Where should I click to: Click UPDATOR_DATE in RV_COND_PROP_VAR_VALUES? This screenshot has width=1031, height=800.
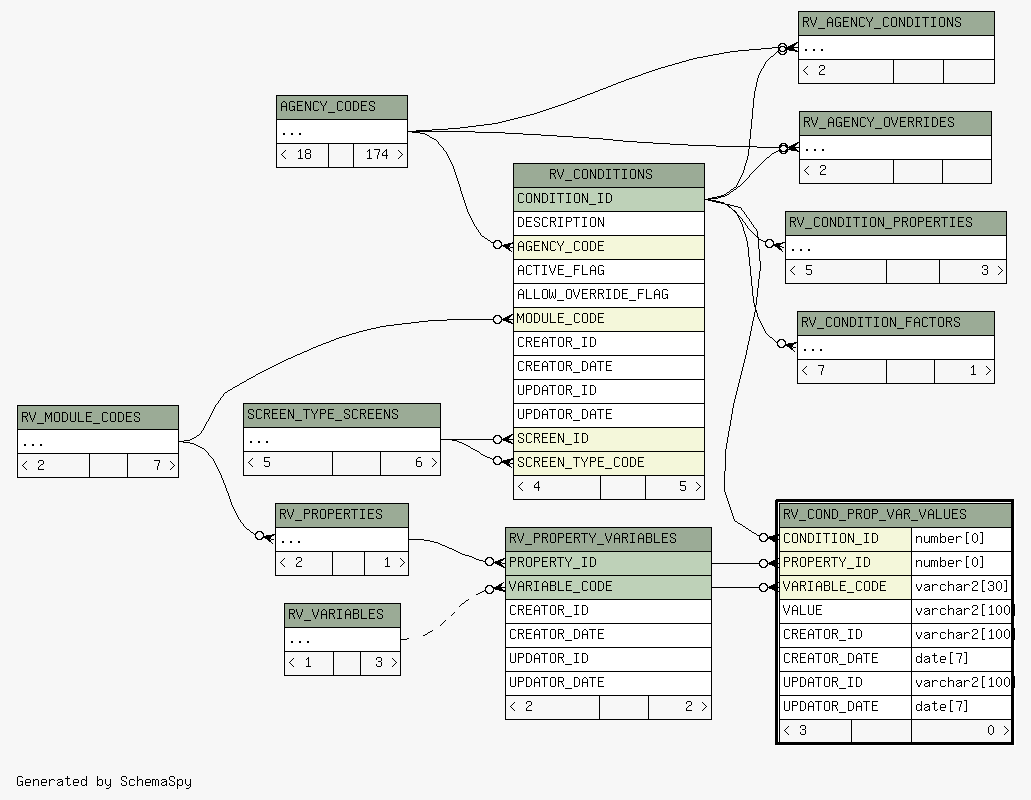coord(846,707)
